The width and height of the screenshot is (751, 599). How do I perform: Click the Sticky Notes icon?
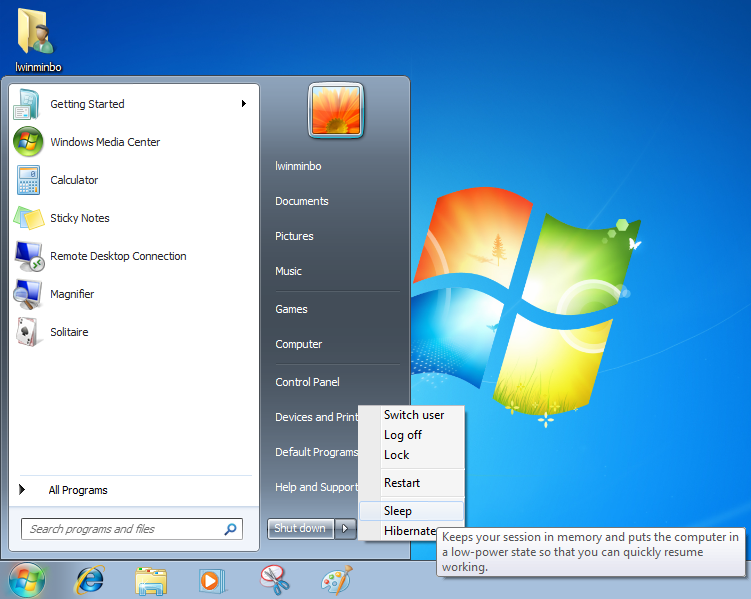29,218
